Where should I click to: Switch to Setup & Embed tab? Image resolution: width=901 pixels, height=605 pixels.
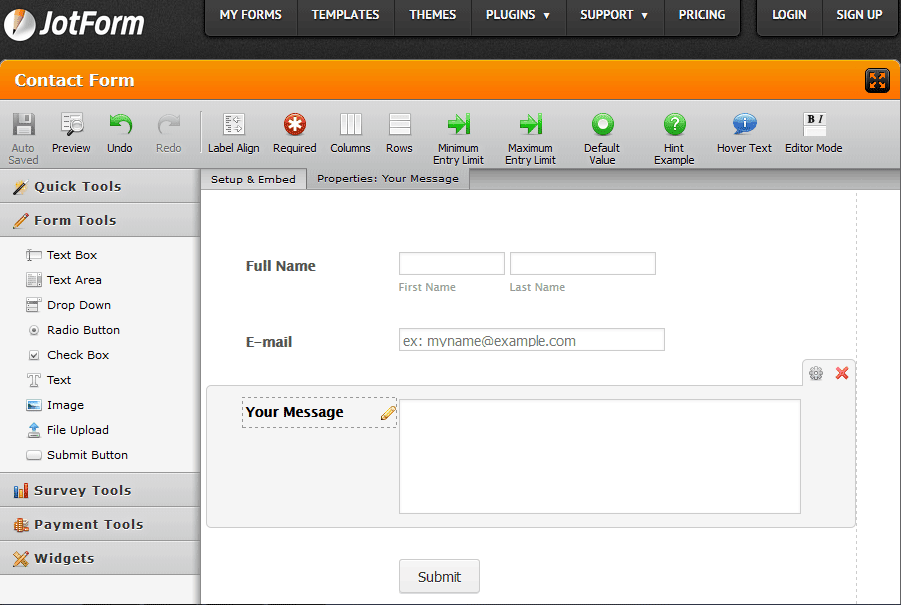tap(253, 179)
